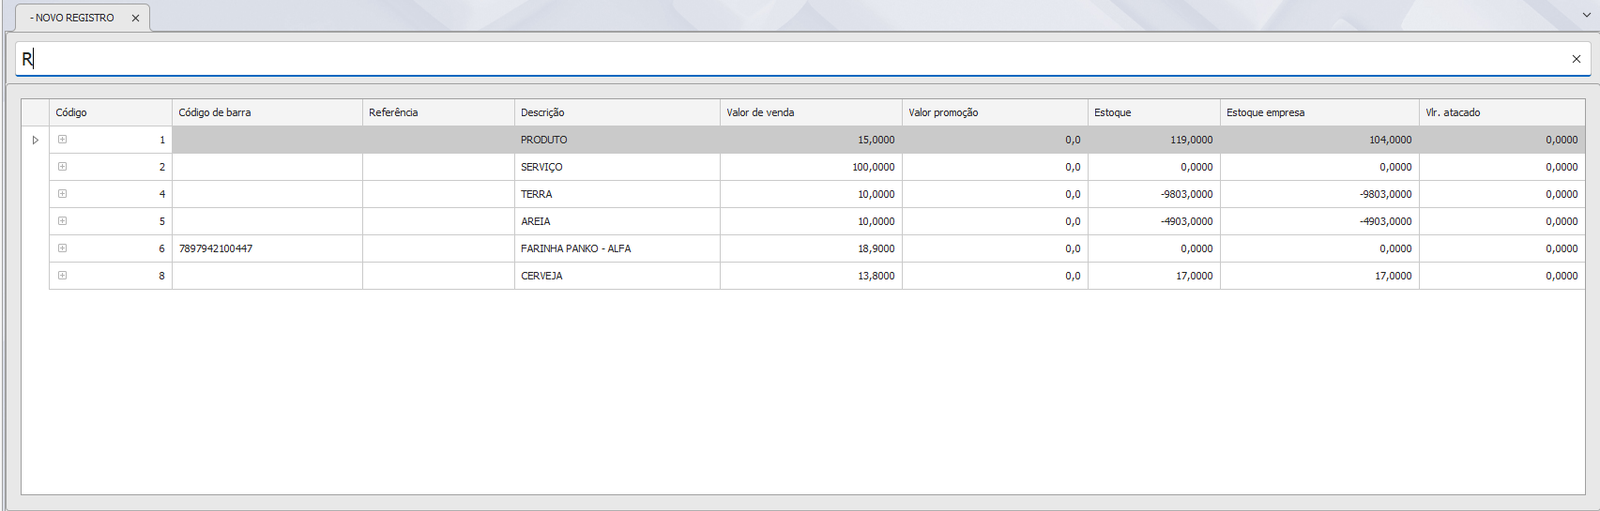Click TERRA Estoque -9803,0000 cell

[1154, 194]
